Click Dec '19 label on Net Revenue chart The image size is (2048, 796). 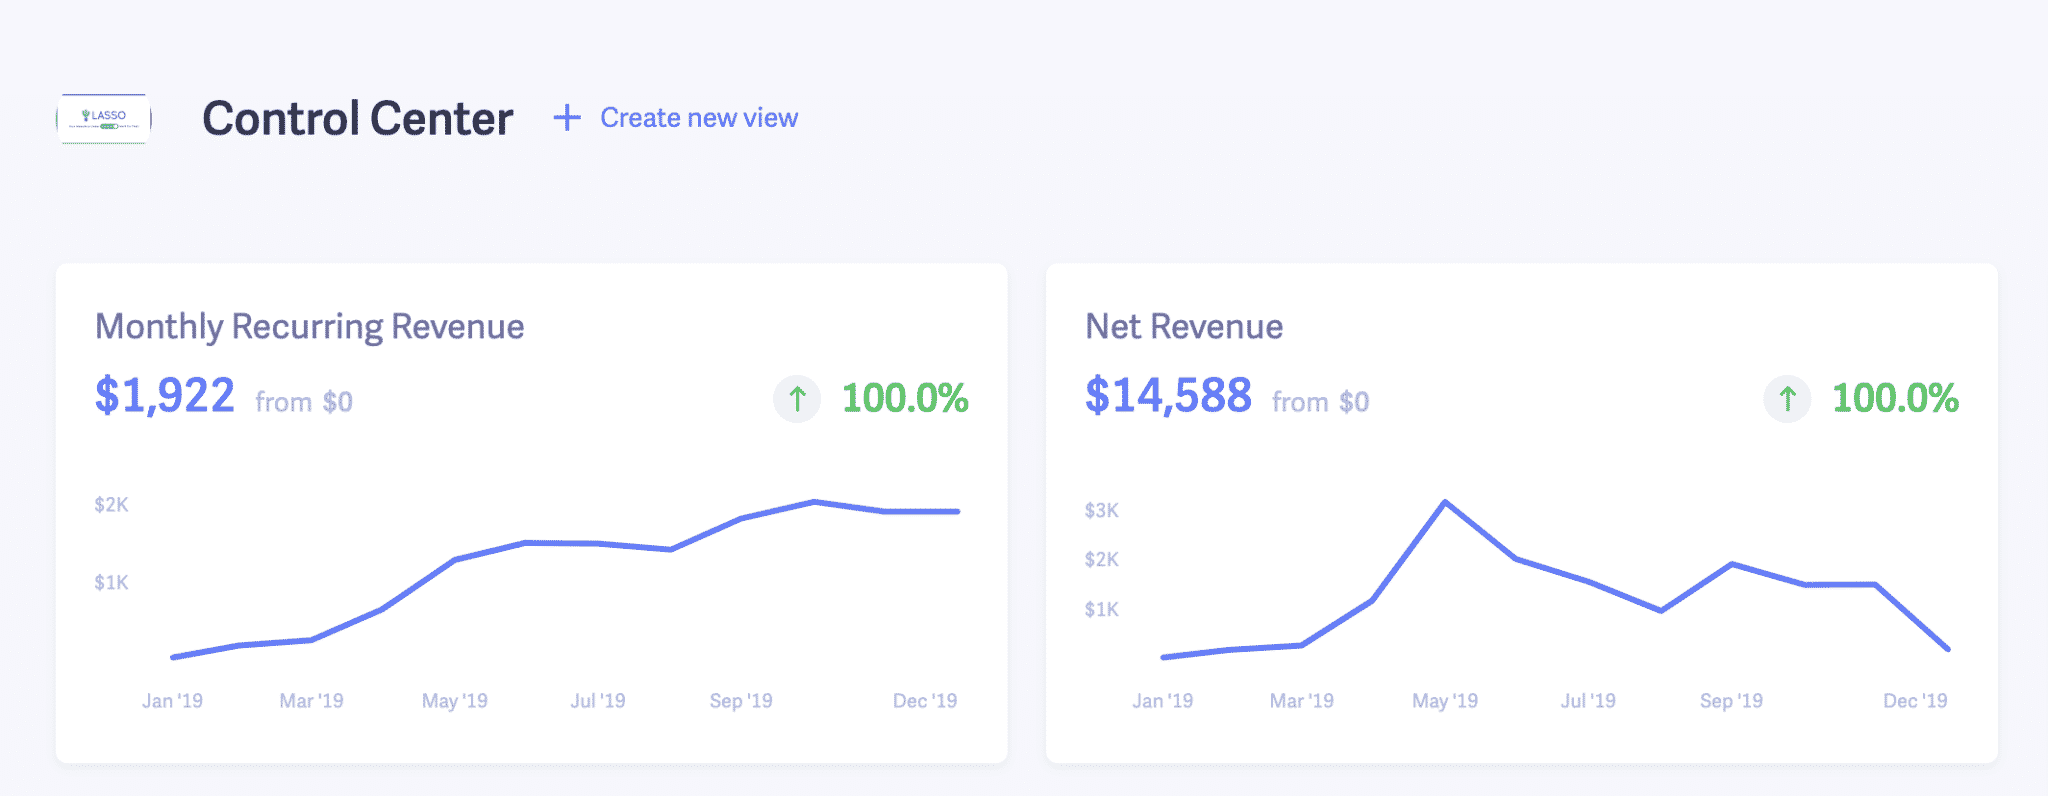(x=1915, y=701)
